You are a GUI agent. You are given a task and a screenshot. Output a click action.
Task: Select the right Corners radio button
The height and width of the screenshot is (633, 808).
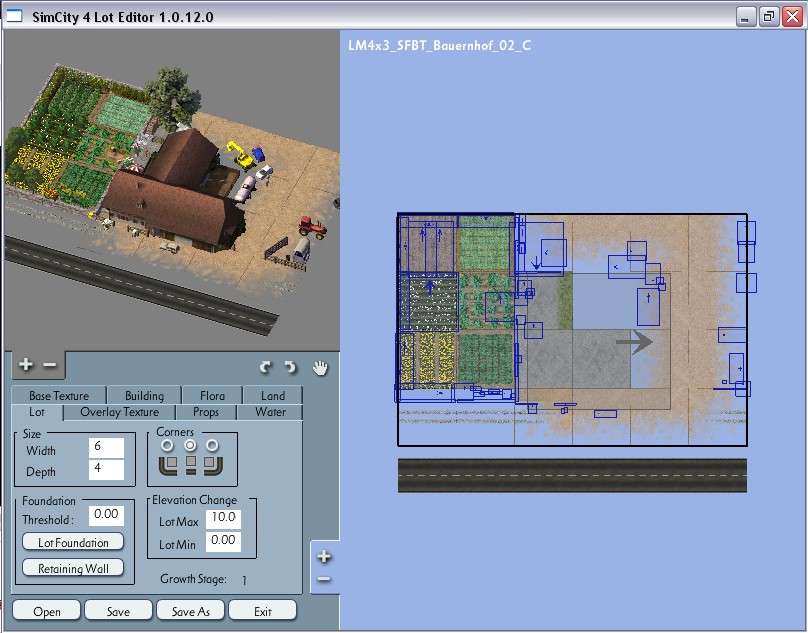[x=212, y=445]
